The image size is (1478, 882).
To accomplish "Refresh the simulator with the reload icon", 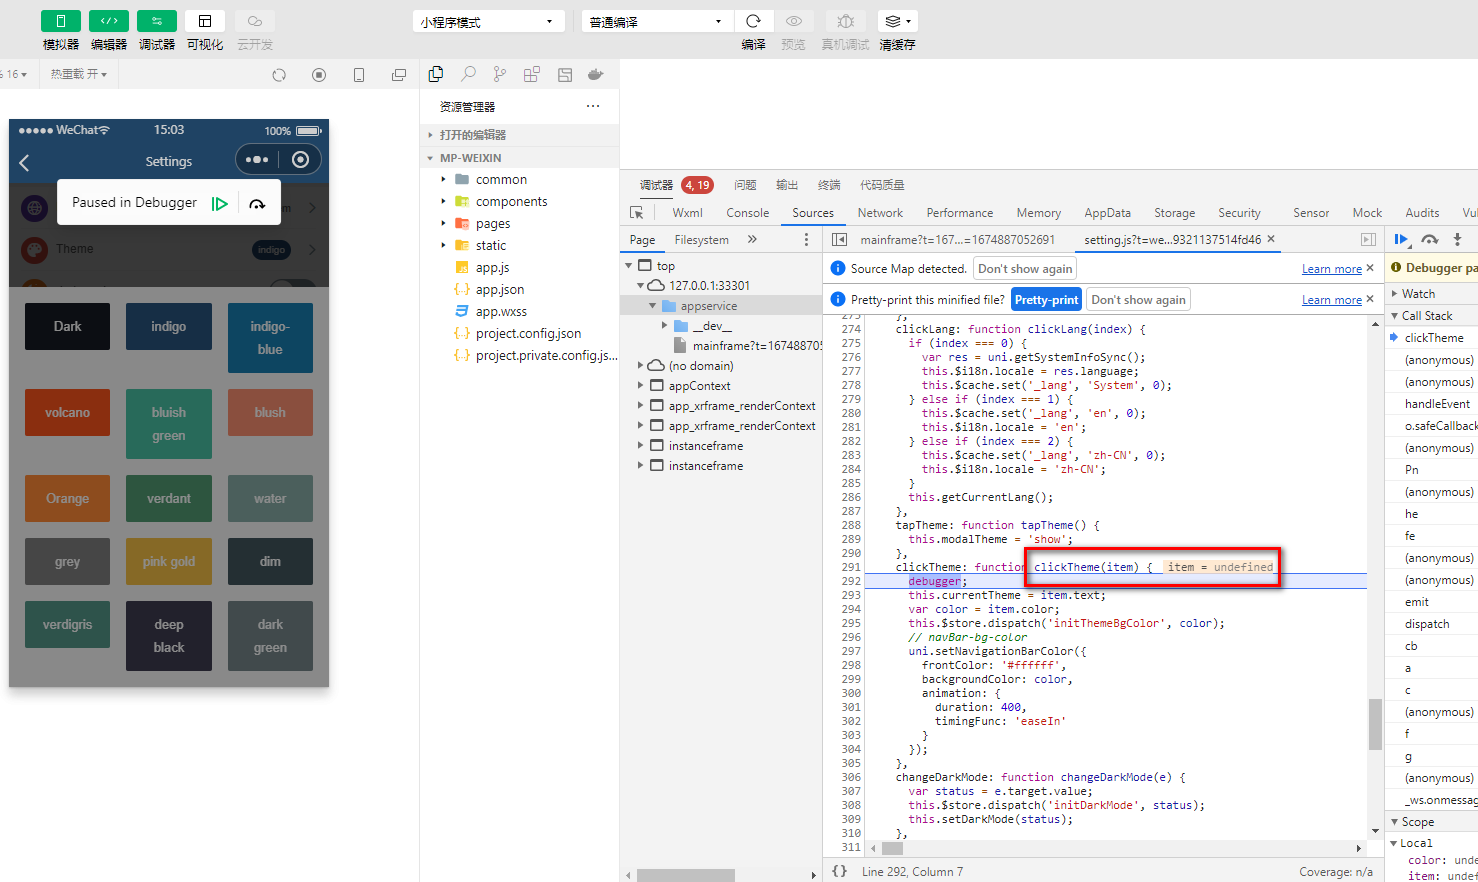I will [279, 75].
